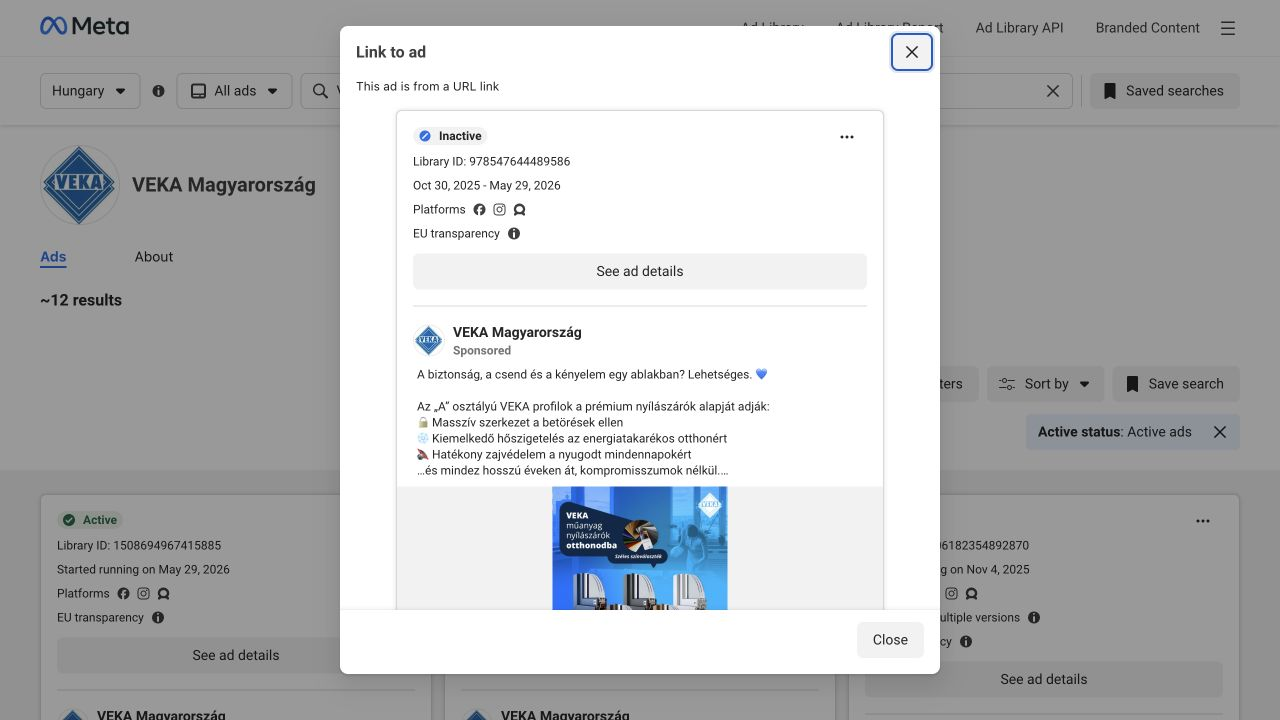Click the Link to ad dialog title

(391, 52)
